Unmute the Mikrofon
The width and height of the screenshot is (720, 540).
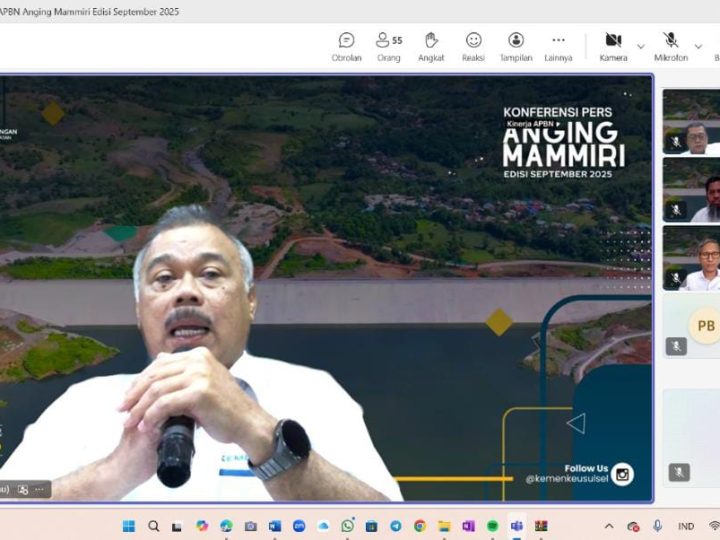[670, 46]
